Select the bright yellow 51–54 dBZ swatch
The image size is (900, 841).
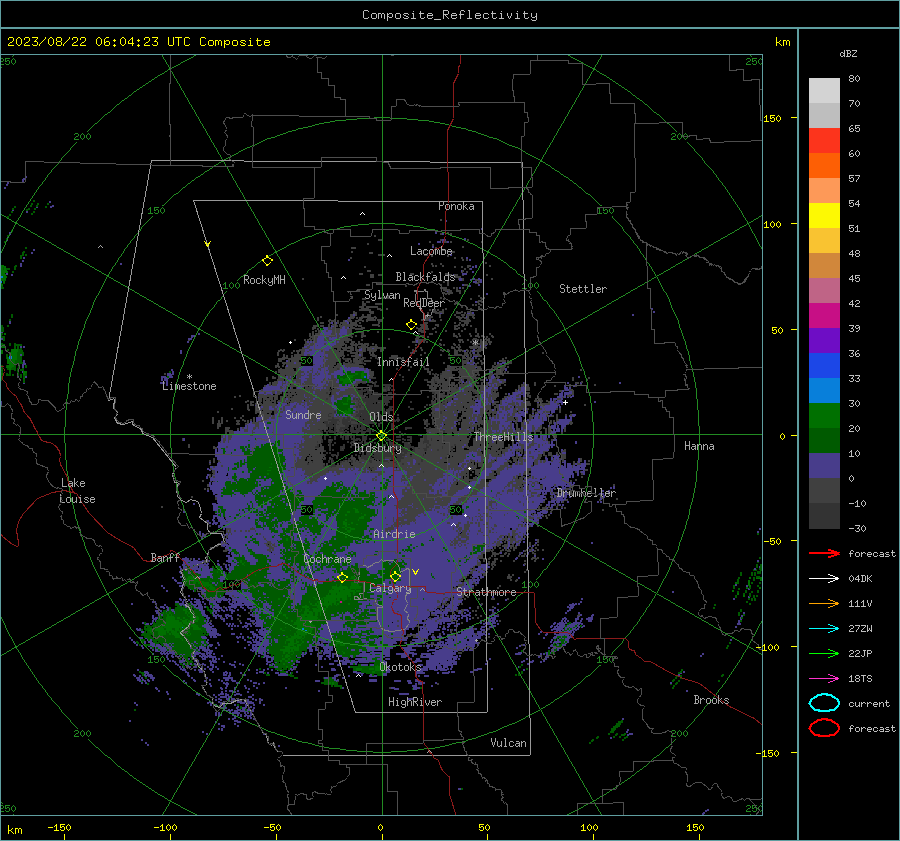point(824,216)
